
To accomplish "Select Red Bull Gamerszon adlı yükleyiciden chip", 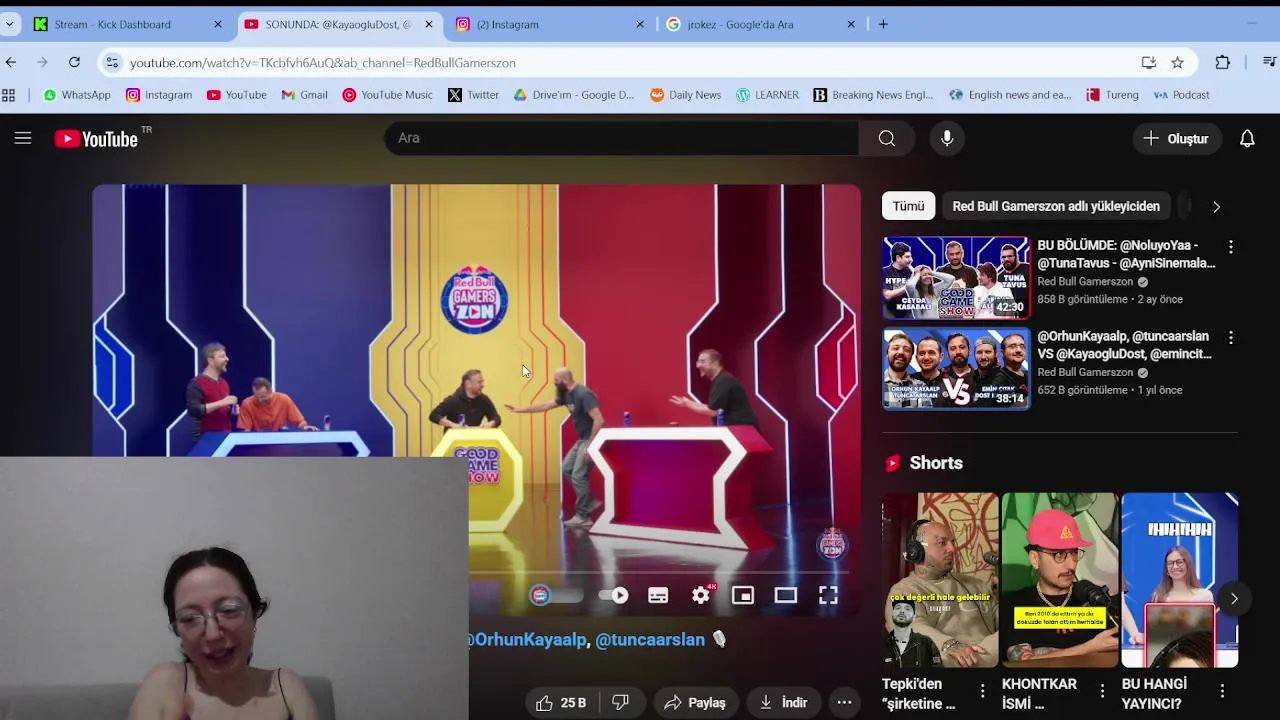I will tap(1056, 206).
